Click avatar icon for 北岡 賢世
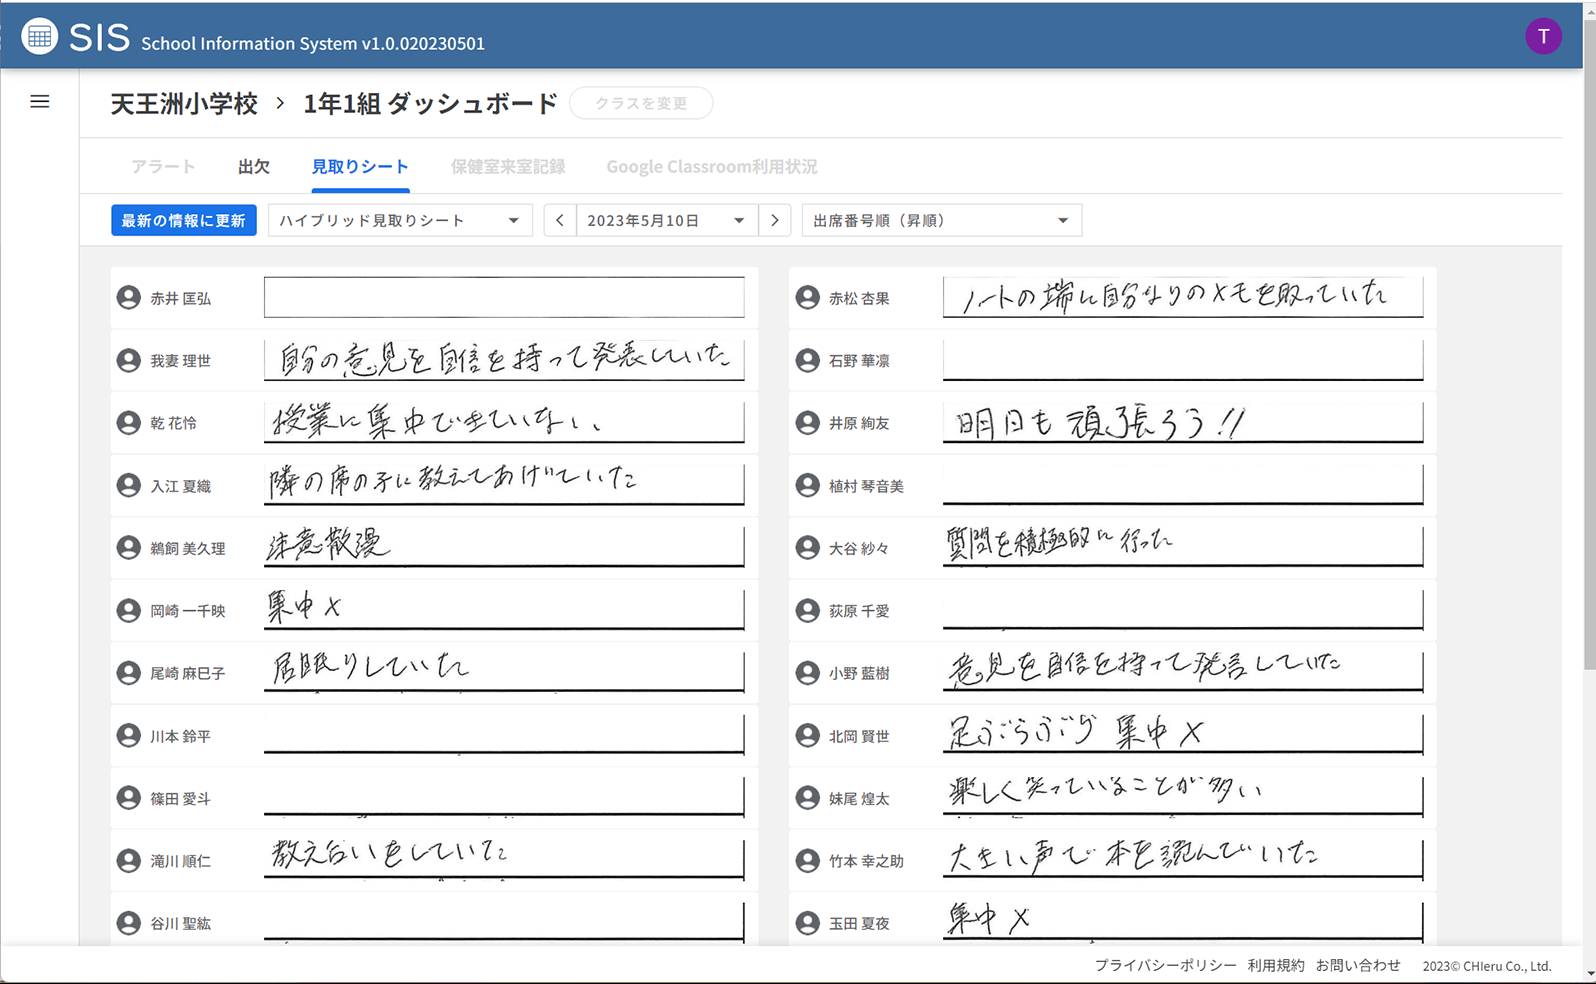Image resolution: width=1596 pixels, height=984 pixels. pyautogui.click(x=808, y=736)
